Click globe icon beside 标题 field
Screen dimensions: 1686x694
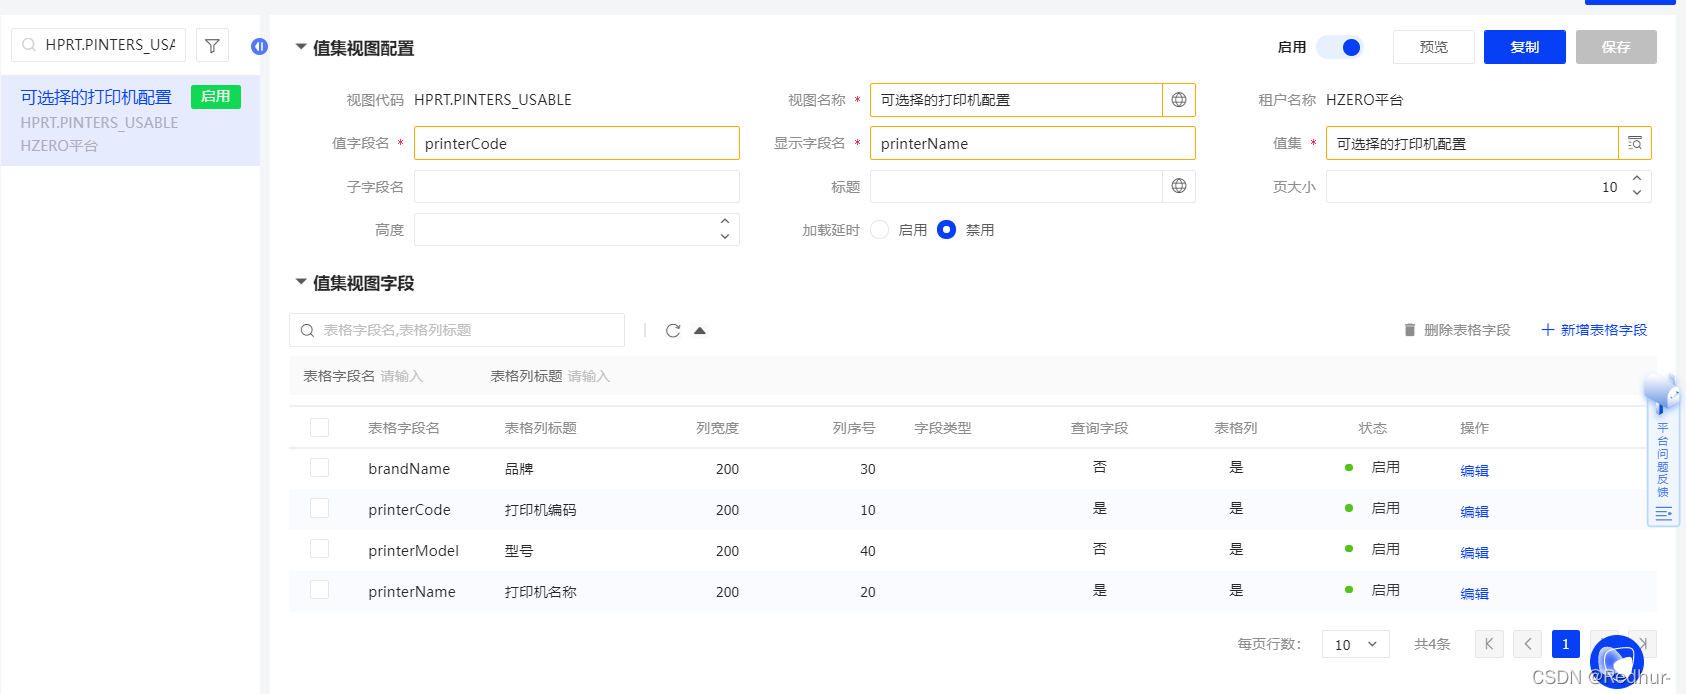pos(1179,186)
